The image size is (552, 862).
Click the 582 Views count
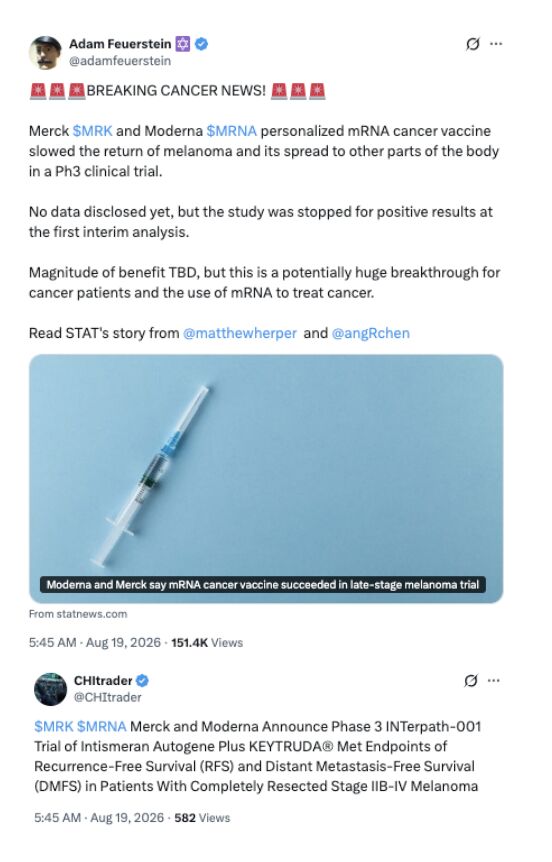coord(202,818)
